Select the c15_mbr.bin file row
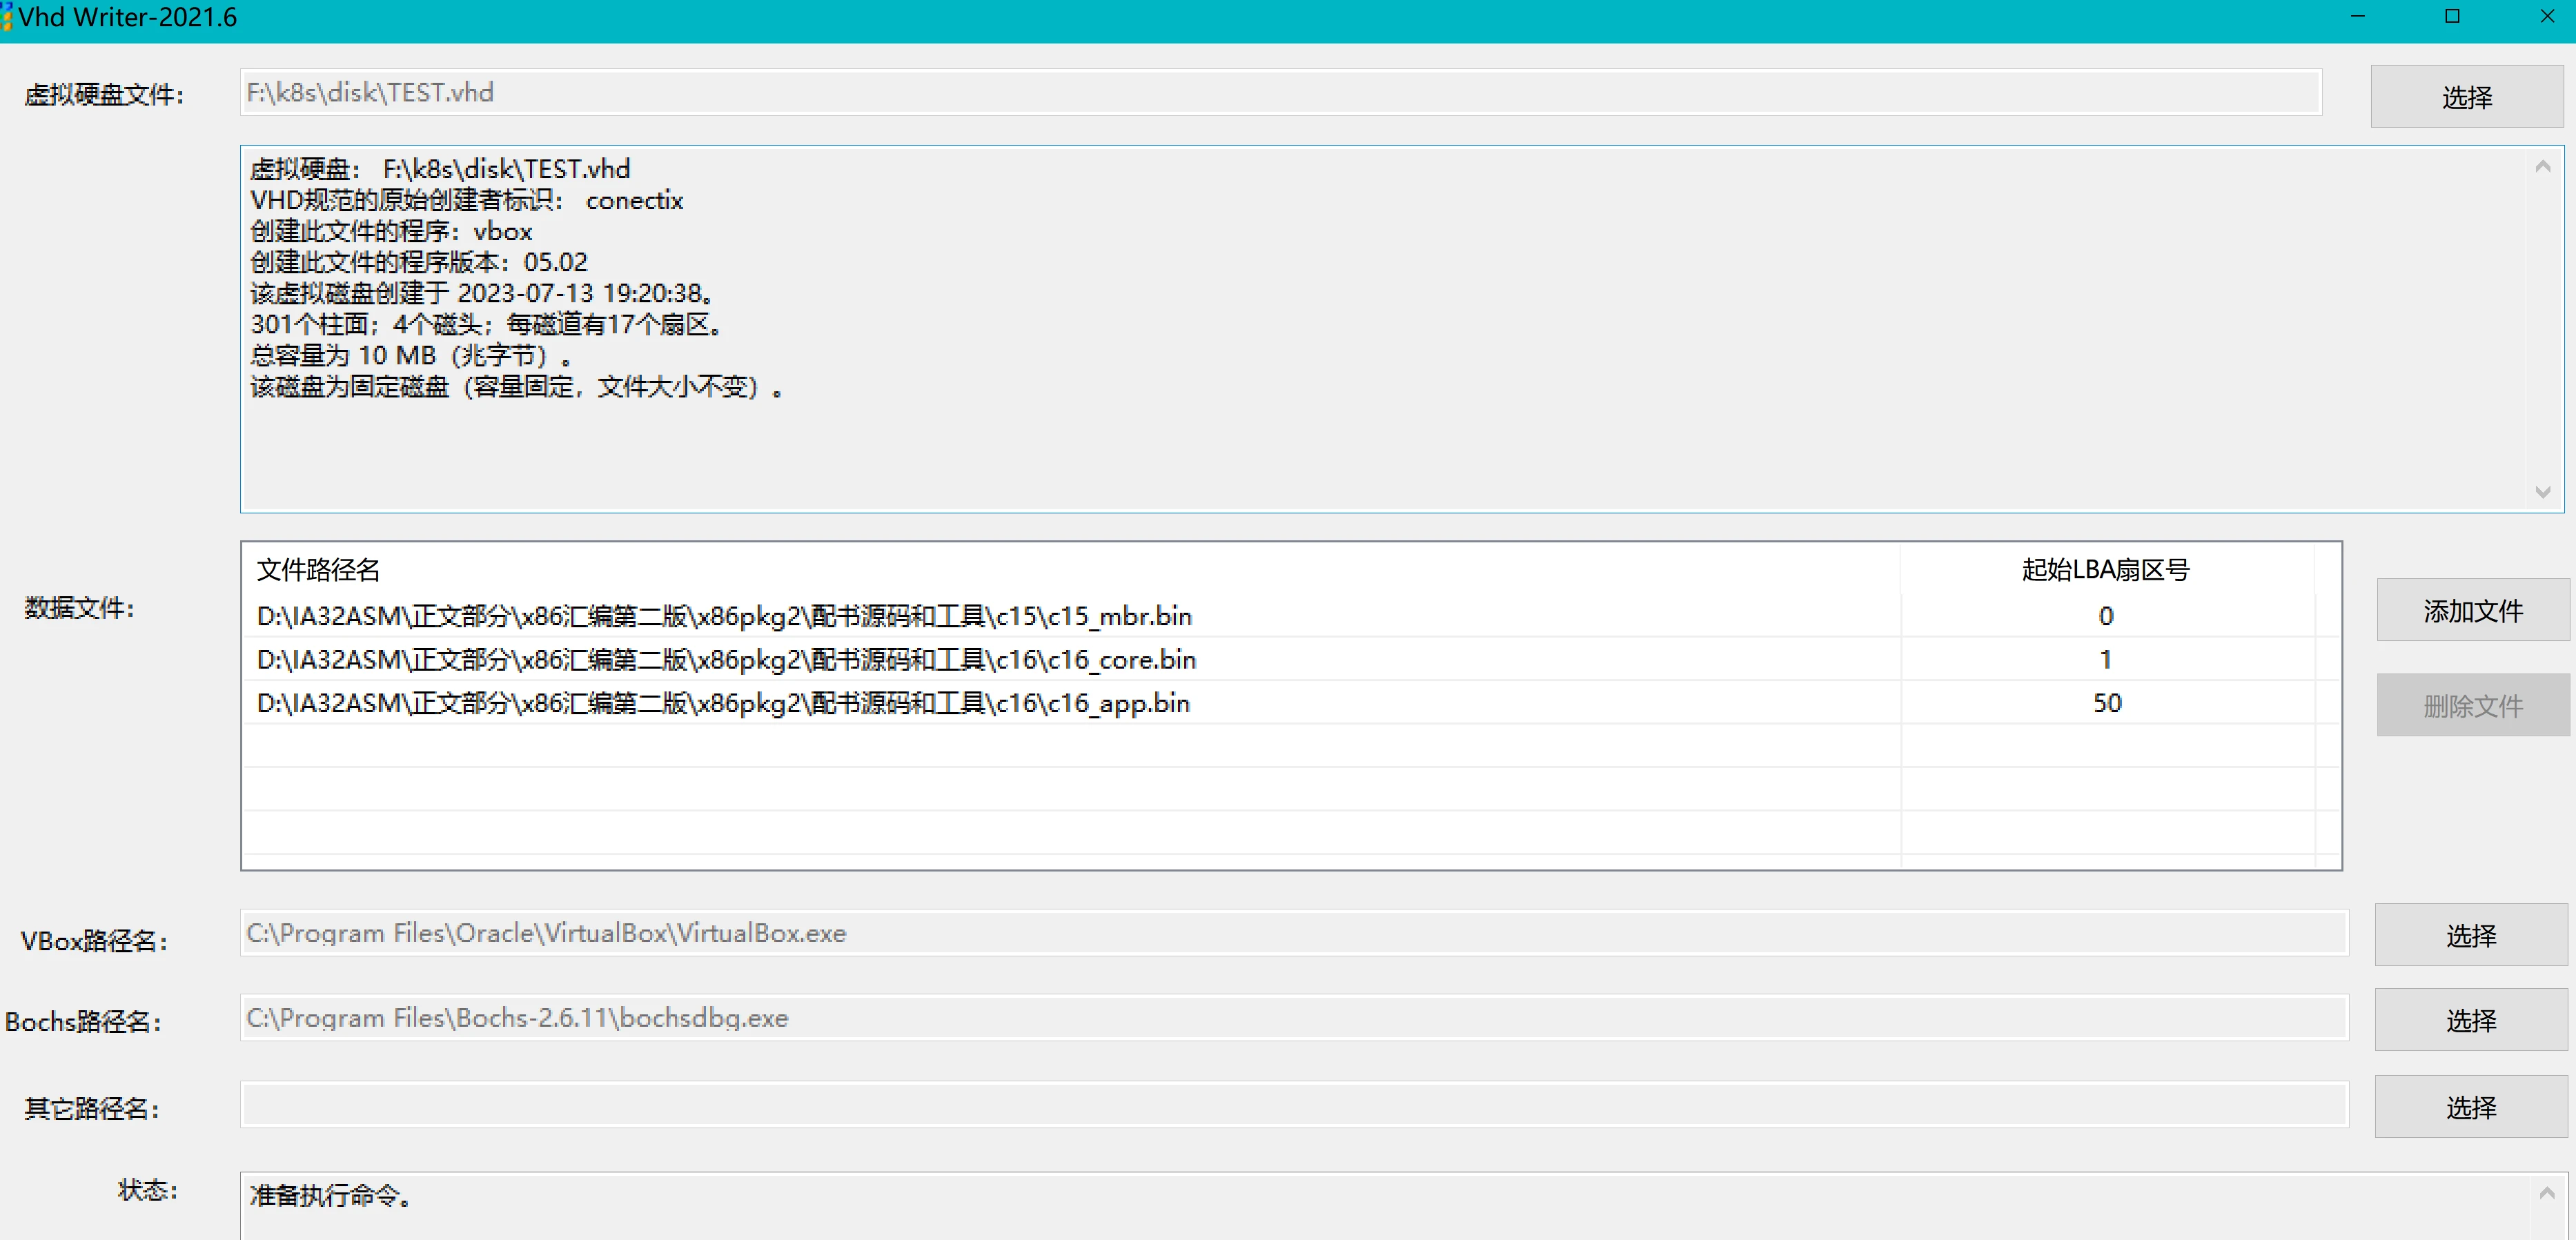Image resolution: width=2576 pixels, height=1240 pixels. [x=1290, y=616]
